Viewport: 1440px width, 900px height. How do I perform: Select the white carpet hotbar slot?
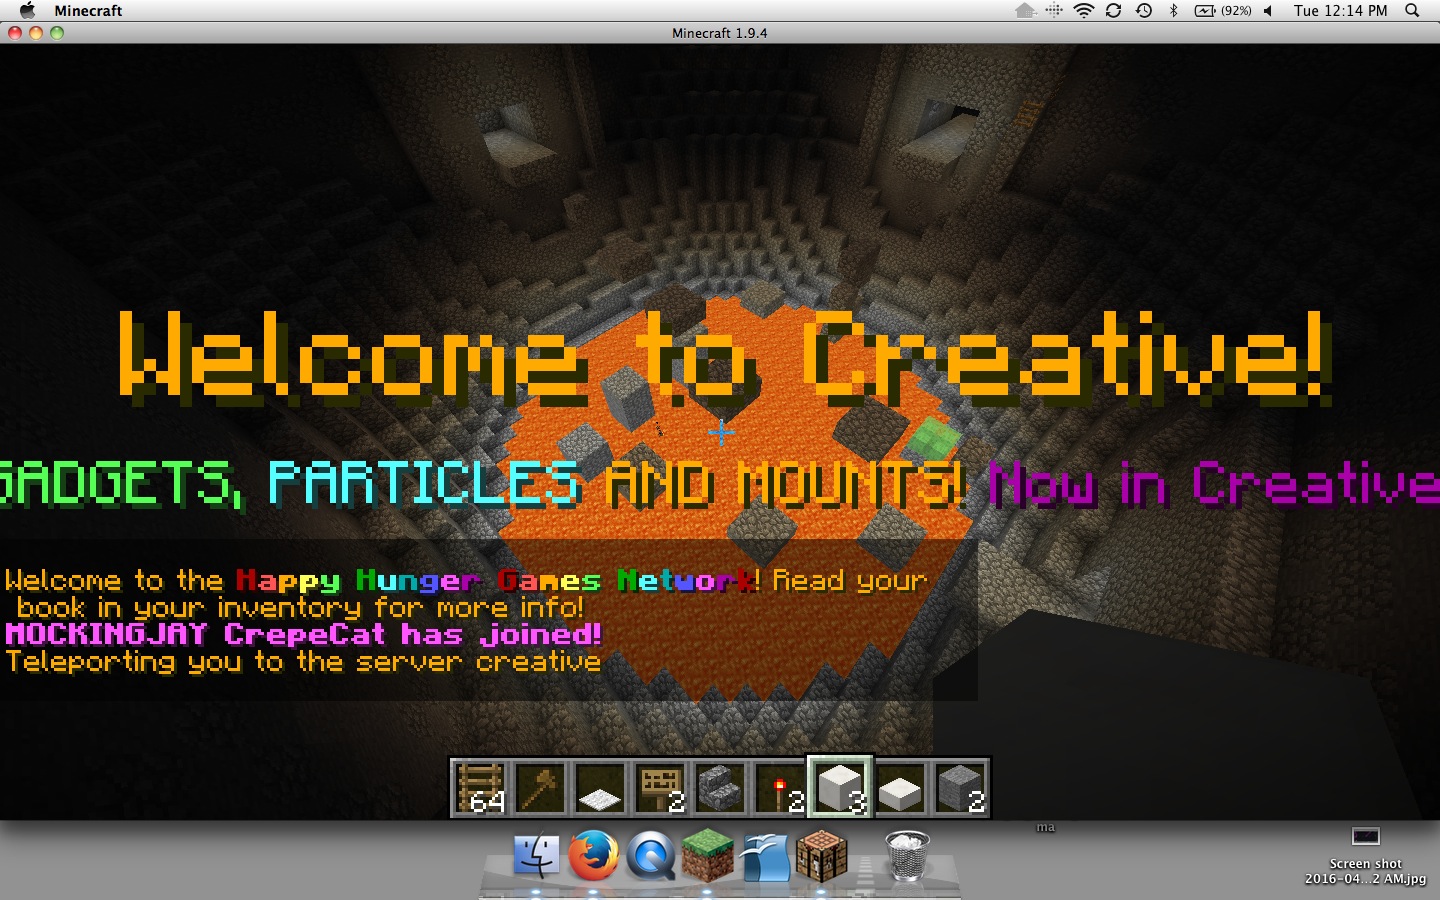tap(600, 788)
